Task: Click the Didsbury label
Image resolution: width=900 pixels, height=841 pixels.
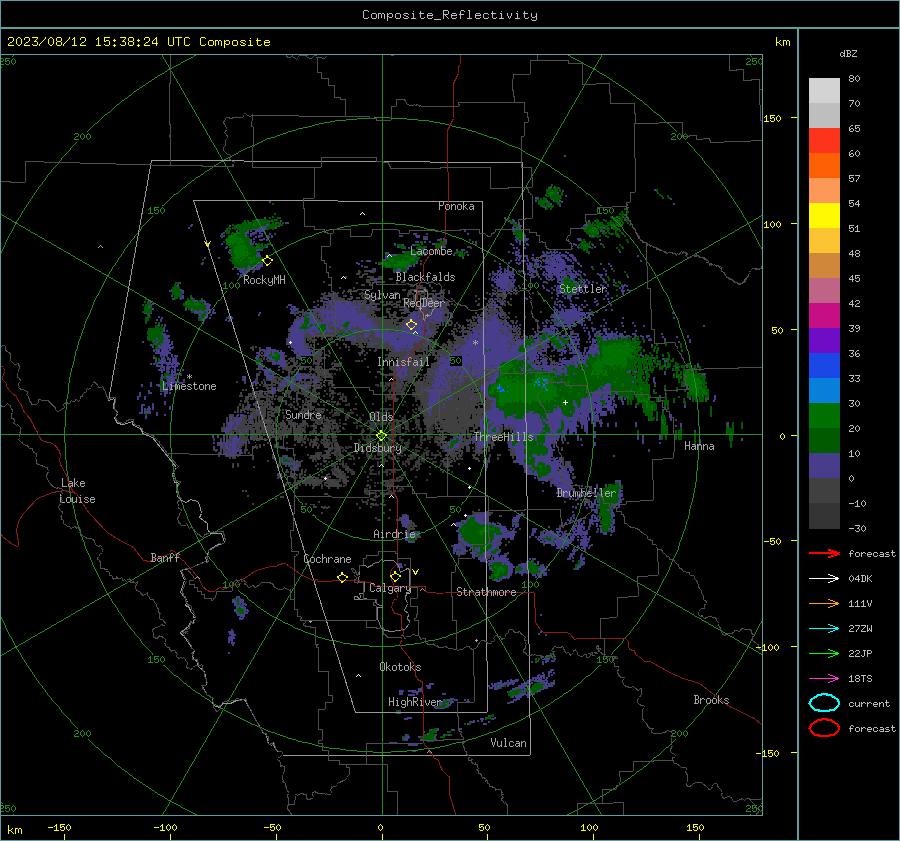Action: (x=378, y=448)
